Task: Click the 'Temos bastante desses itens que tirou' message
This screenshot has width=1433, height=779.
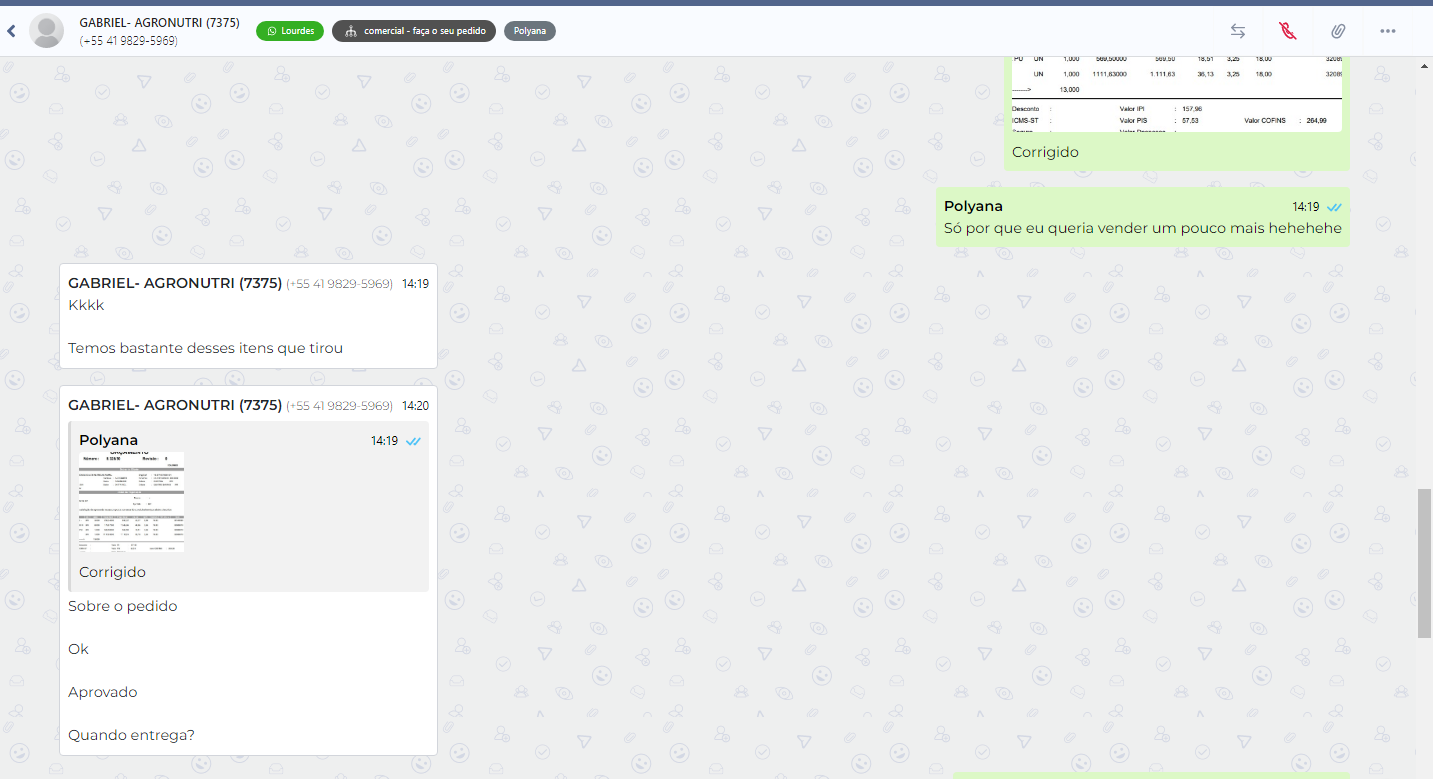Action: [205, 348]
